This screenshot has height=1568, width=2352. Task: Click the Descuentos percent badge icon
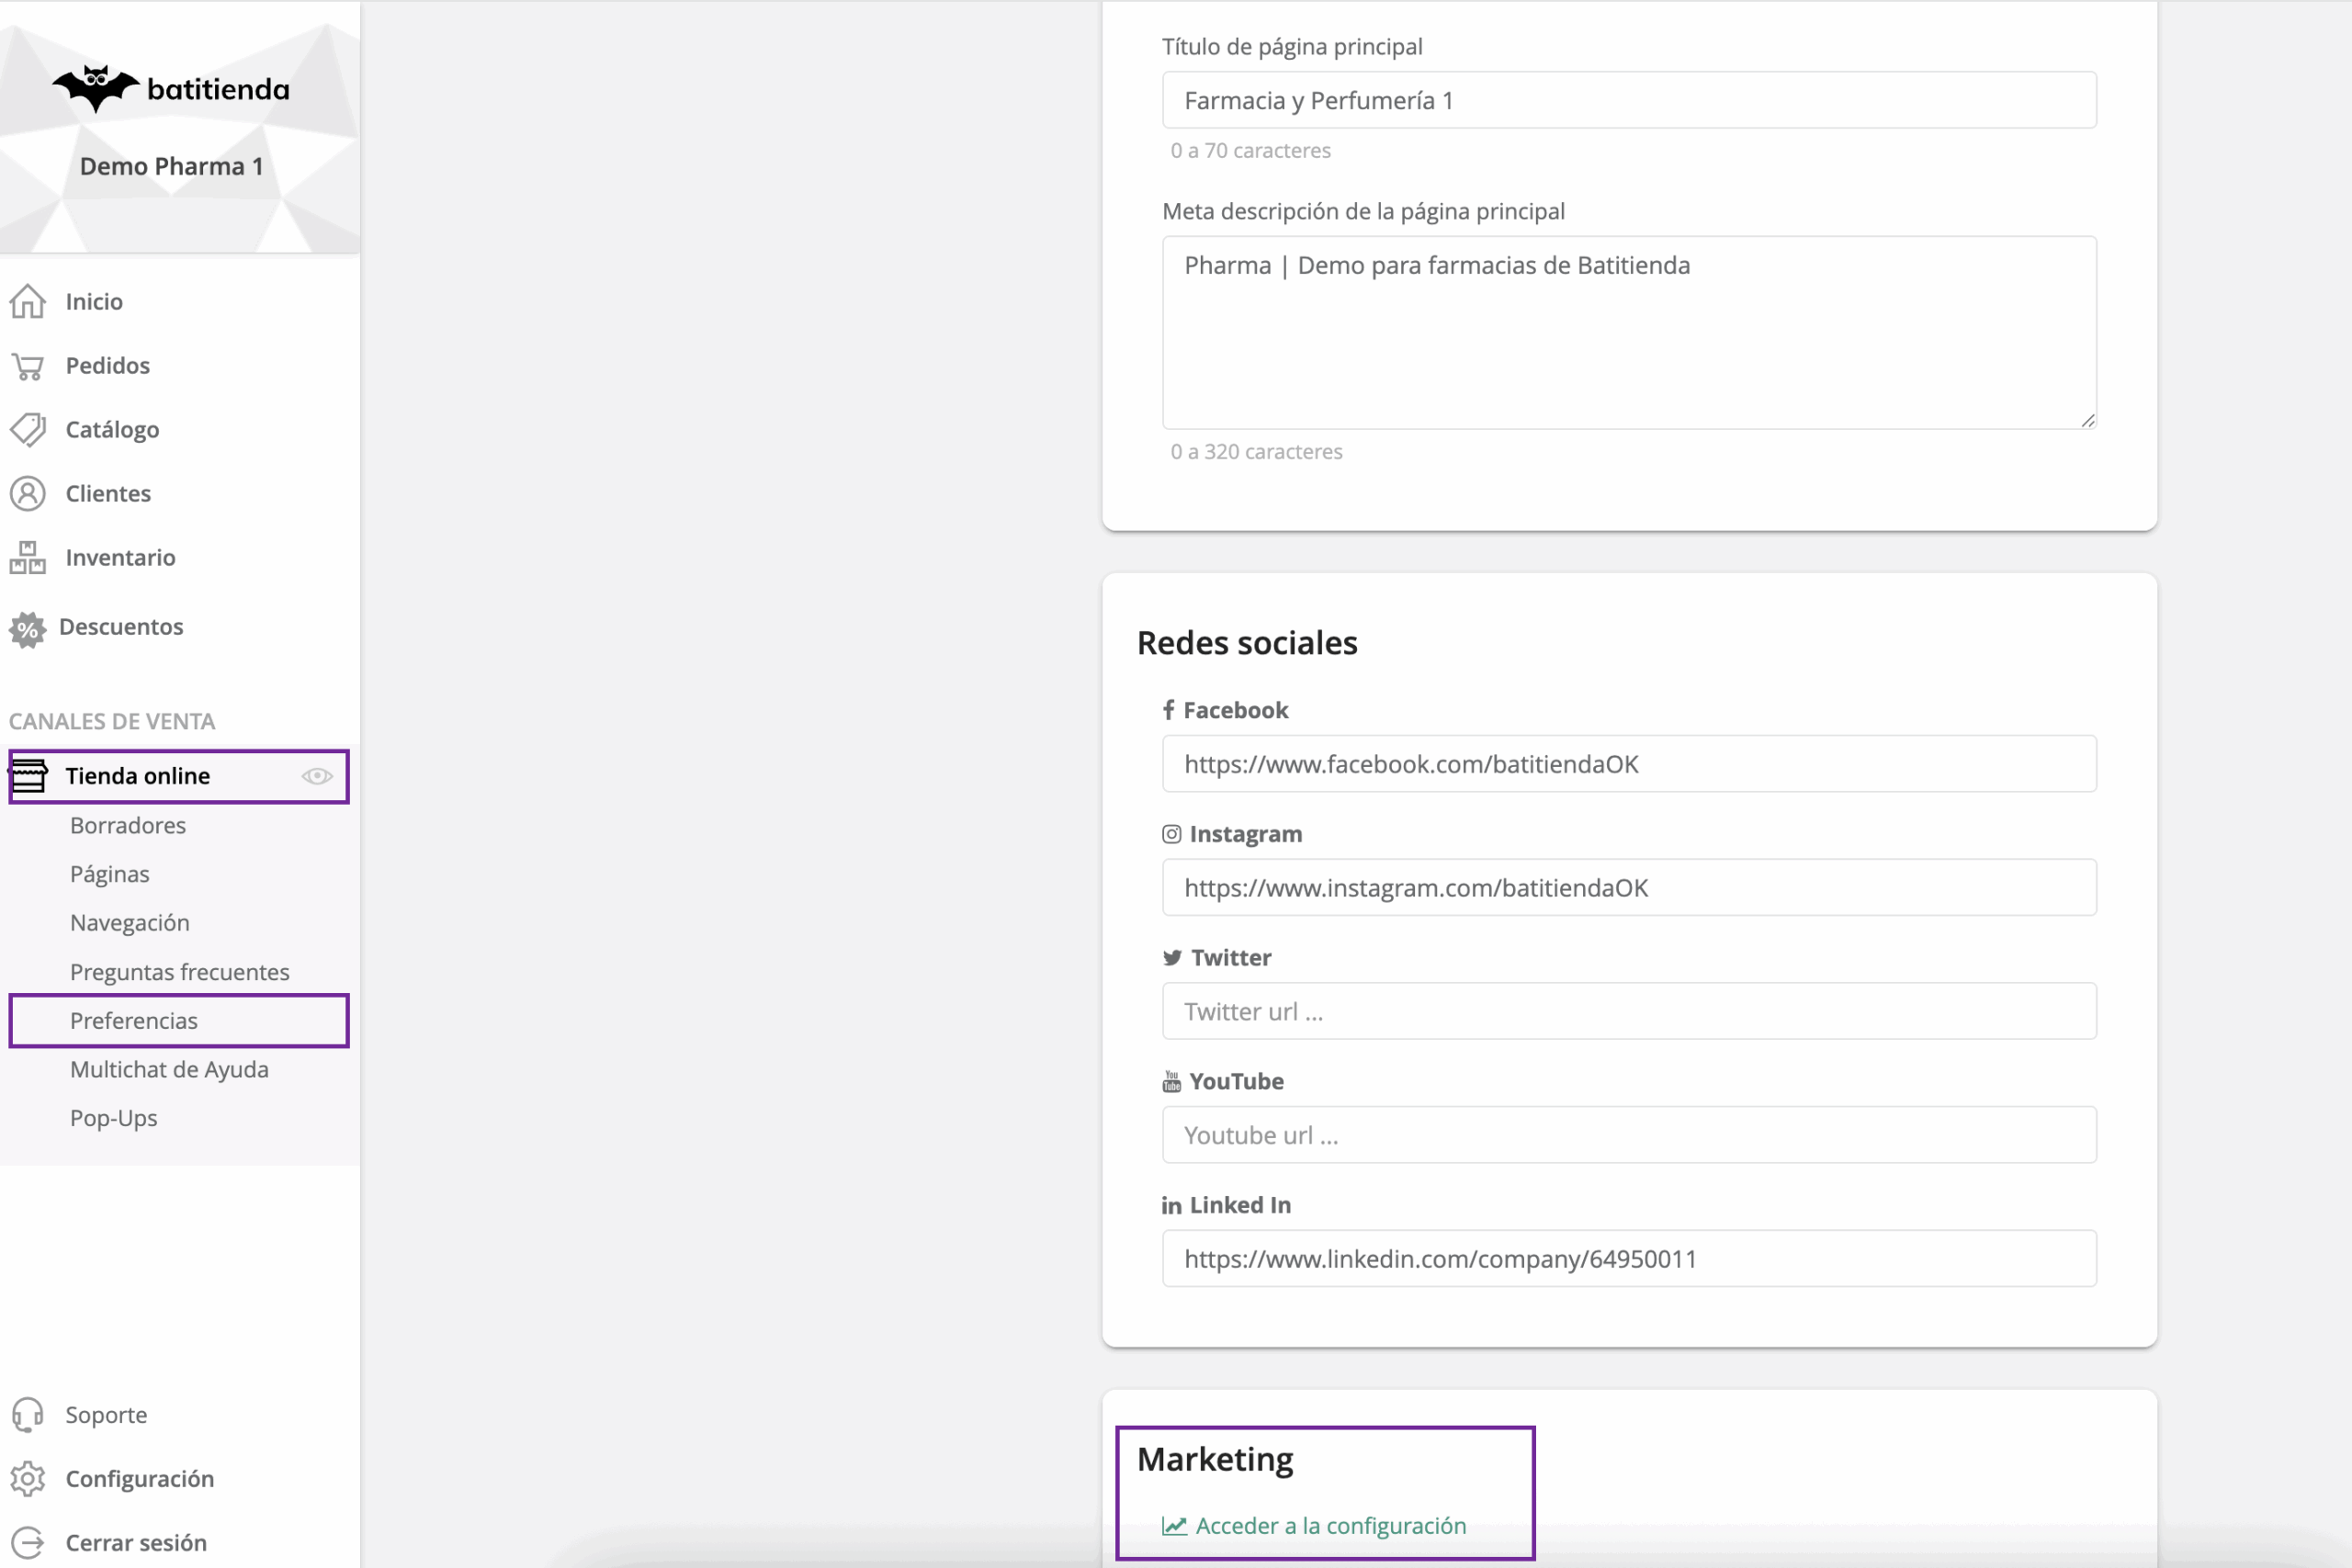28,629
